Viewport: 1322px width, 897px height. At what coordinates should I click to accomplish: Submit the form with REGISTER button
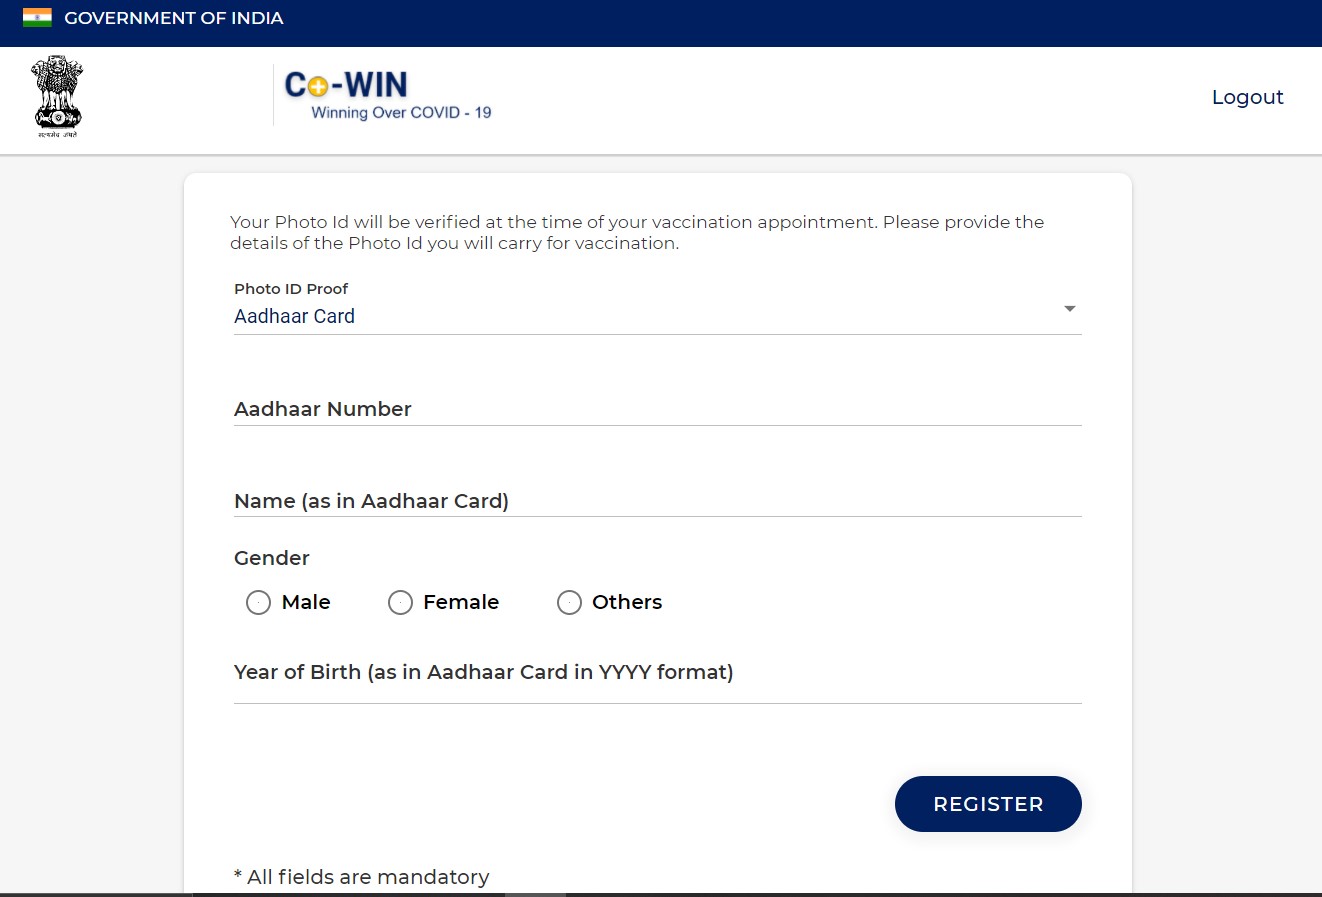pyautogui.click(x=988, y=804)
